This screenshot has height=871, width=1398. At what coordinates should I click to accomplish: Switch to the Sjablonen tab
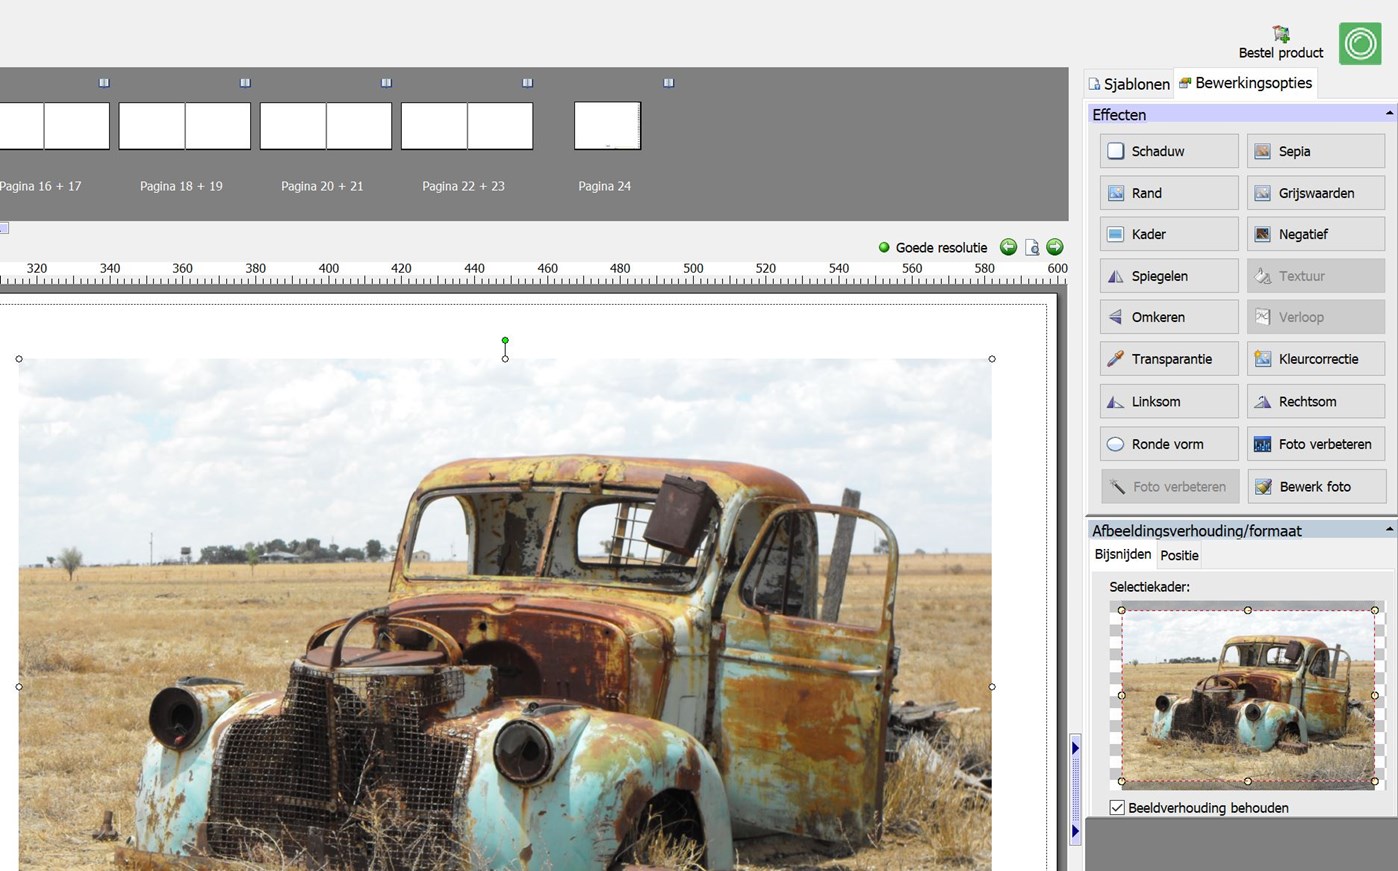(x=1129, y=84)
